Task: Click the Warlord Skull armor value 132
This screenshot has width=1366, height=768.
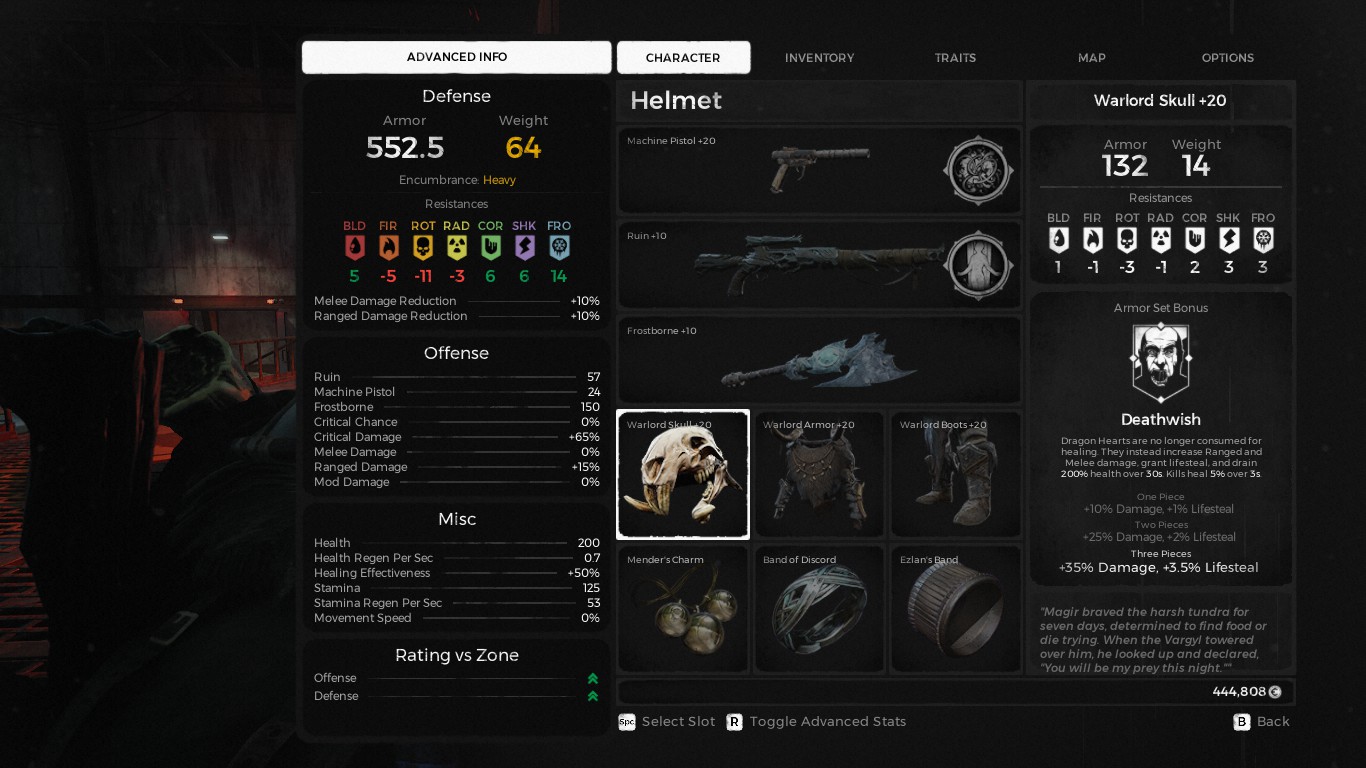Action: click(x=1125, y=166)
